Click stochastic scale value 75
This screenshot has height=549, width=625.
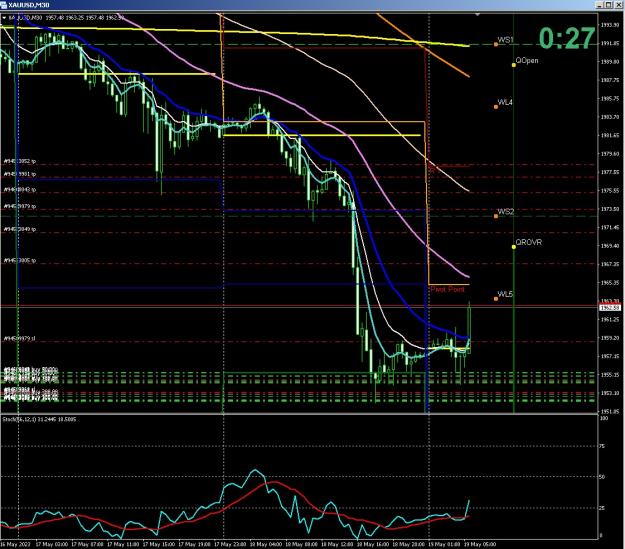point(603,446)
